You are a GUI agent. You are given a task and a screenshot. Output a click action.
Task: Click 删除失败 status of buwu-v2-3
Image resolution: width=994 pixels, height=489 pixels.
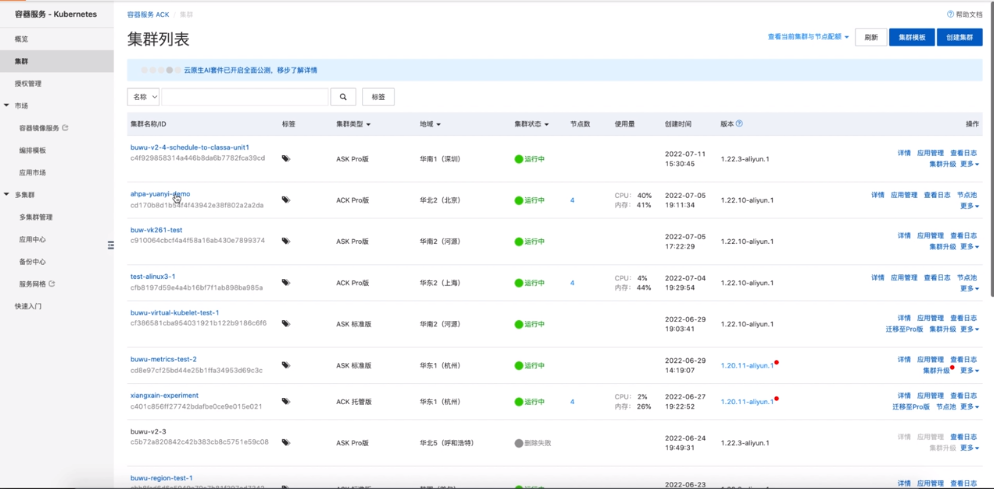(x=533, y=443)
